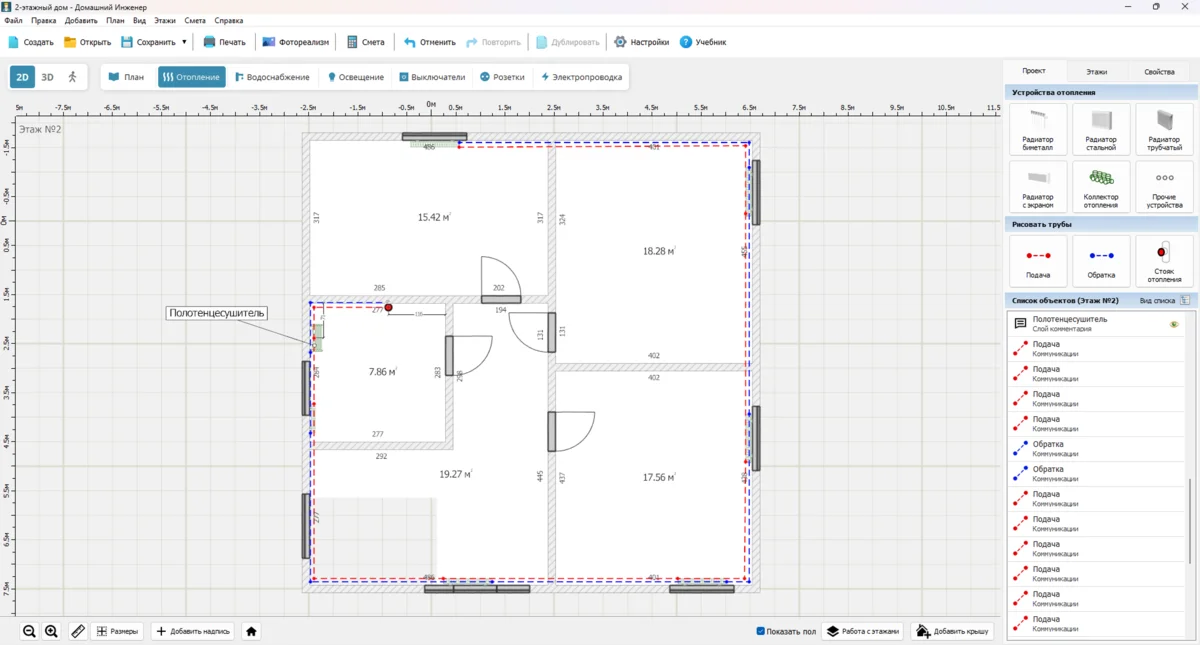1200x645 pixels.
Task: Choose the Радиатор биметалл device
Action: (1038, 130)
